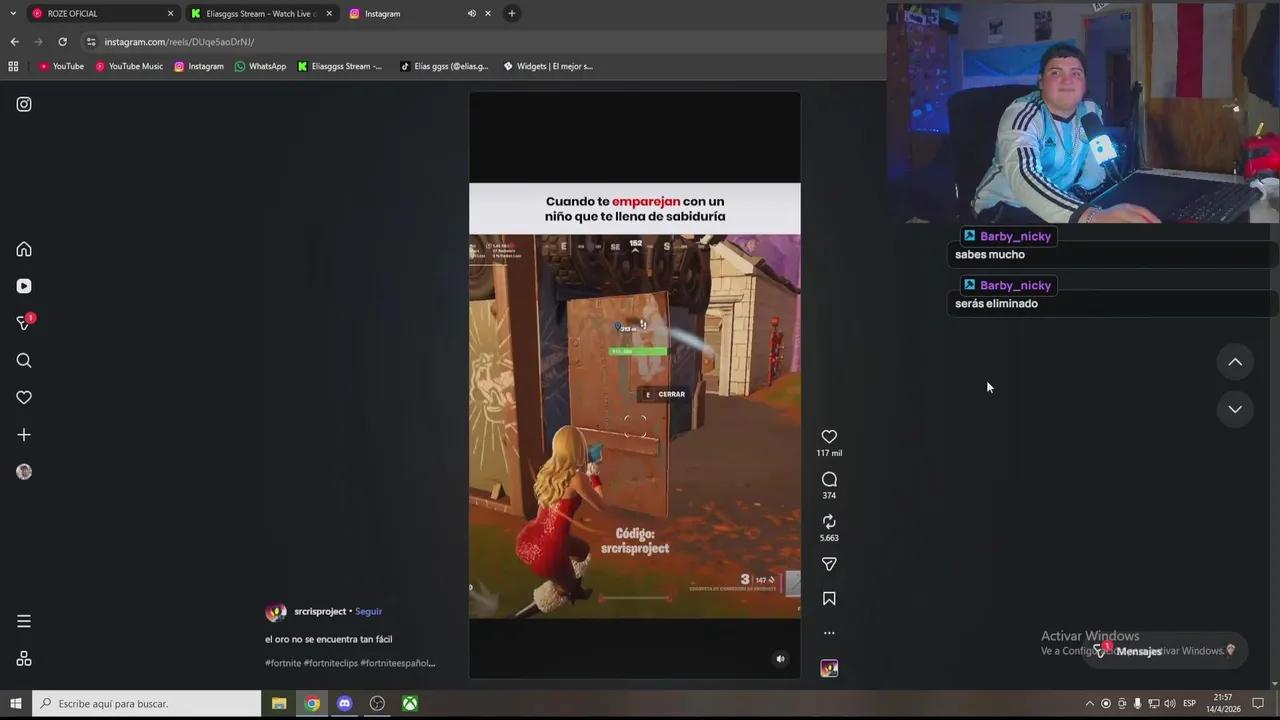This screenshot has height=720, width=1280.
Task: Go to Instagram Home in the sidebar
Action: pyautogui.click(x=24, y=249)
